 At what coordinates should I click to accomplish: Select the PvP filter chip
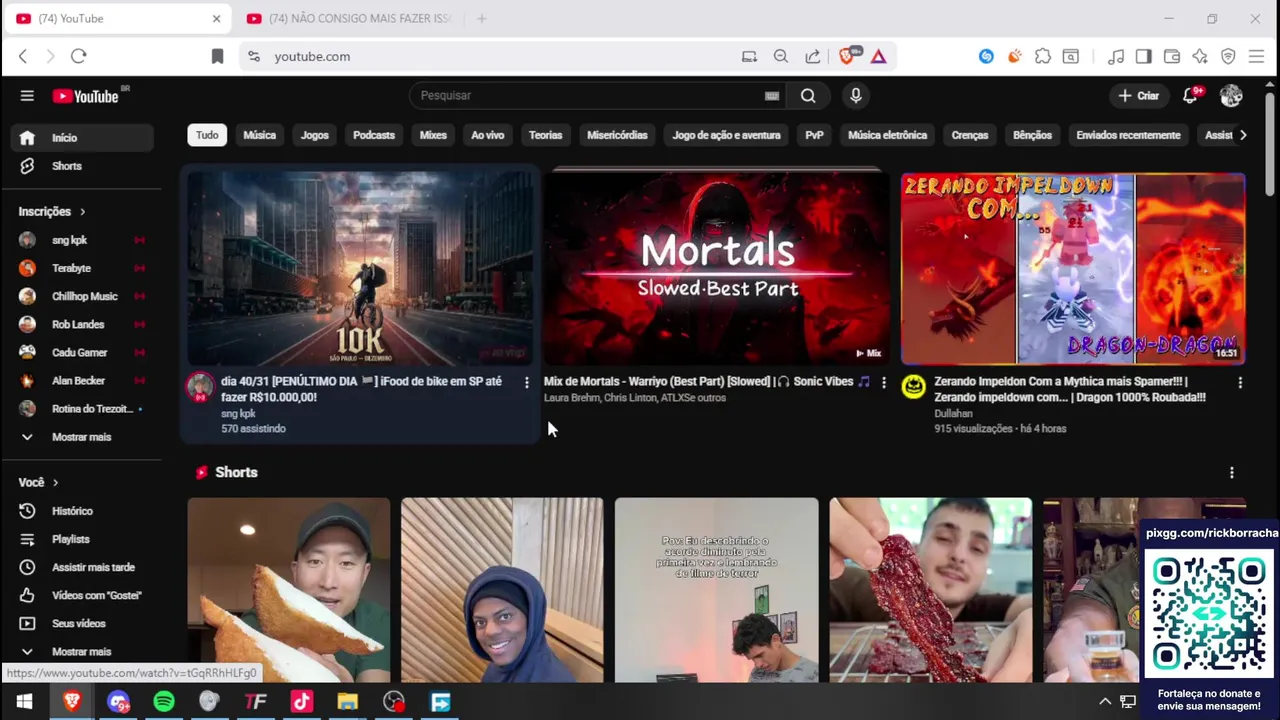pyautogui.click(x=814, y=135)
